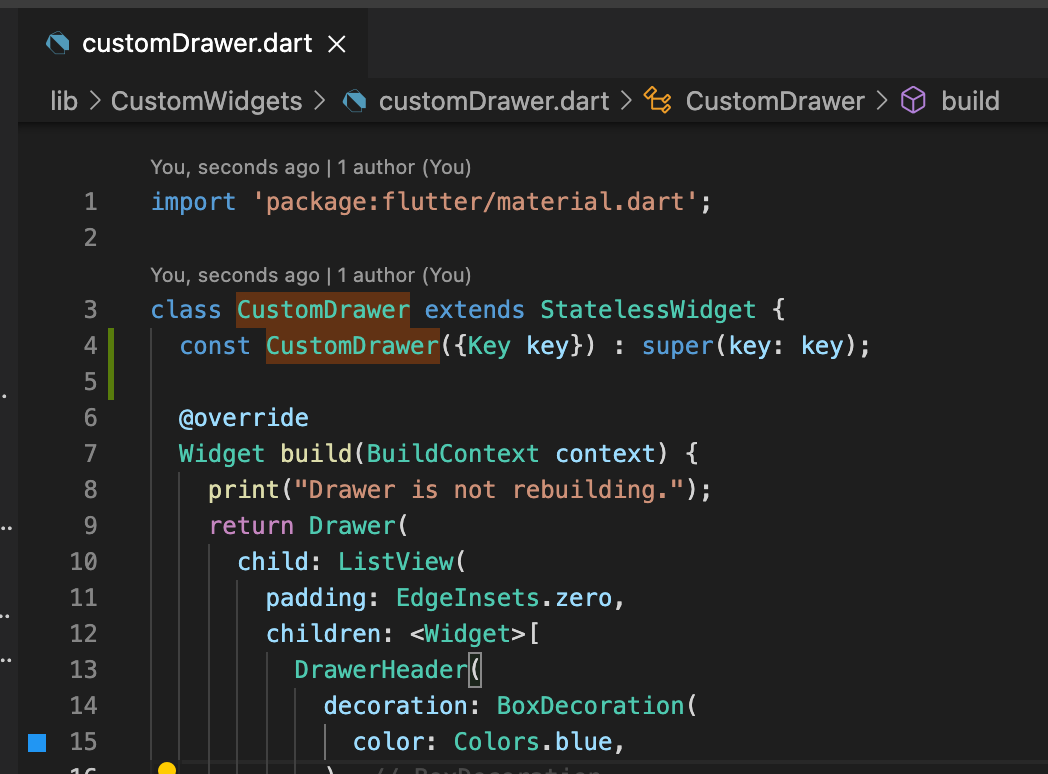
Task: Click the blue color swatch for Colors.blue
Action: (x=38, y=741)
